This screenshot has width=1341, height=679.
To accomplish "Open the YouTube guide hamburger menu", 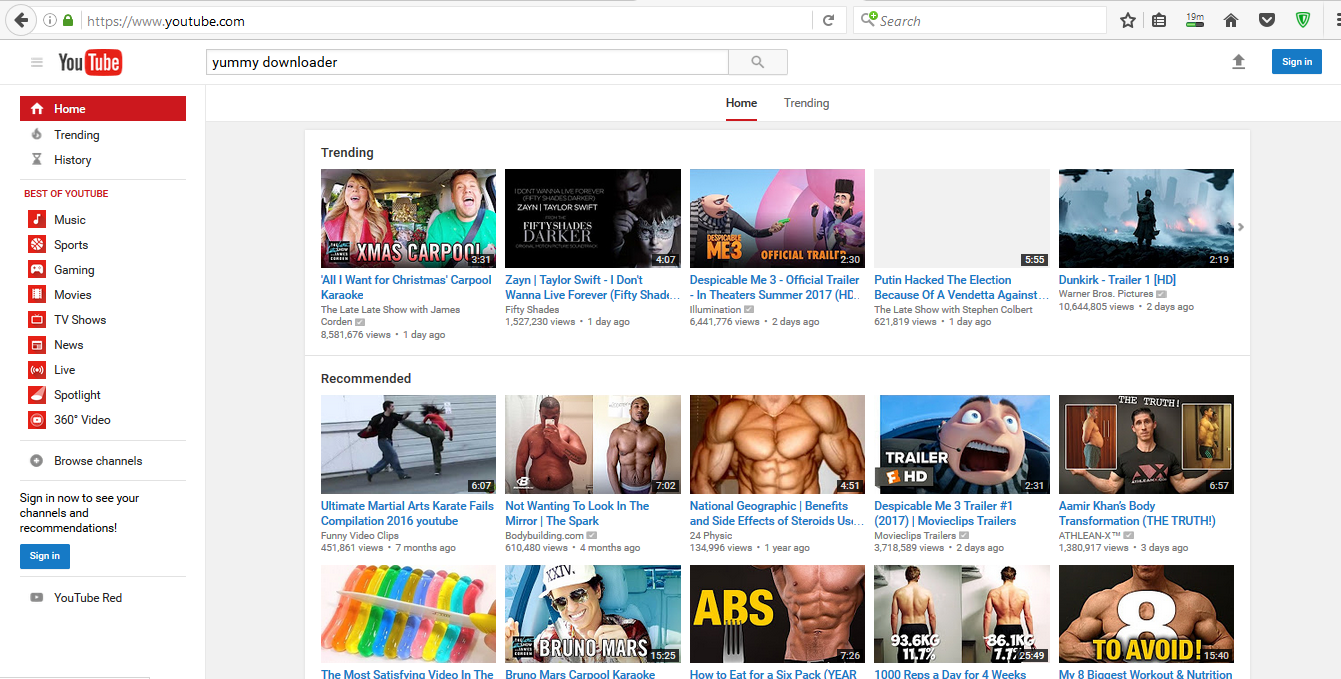I will click(x=37, y=62).
